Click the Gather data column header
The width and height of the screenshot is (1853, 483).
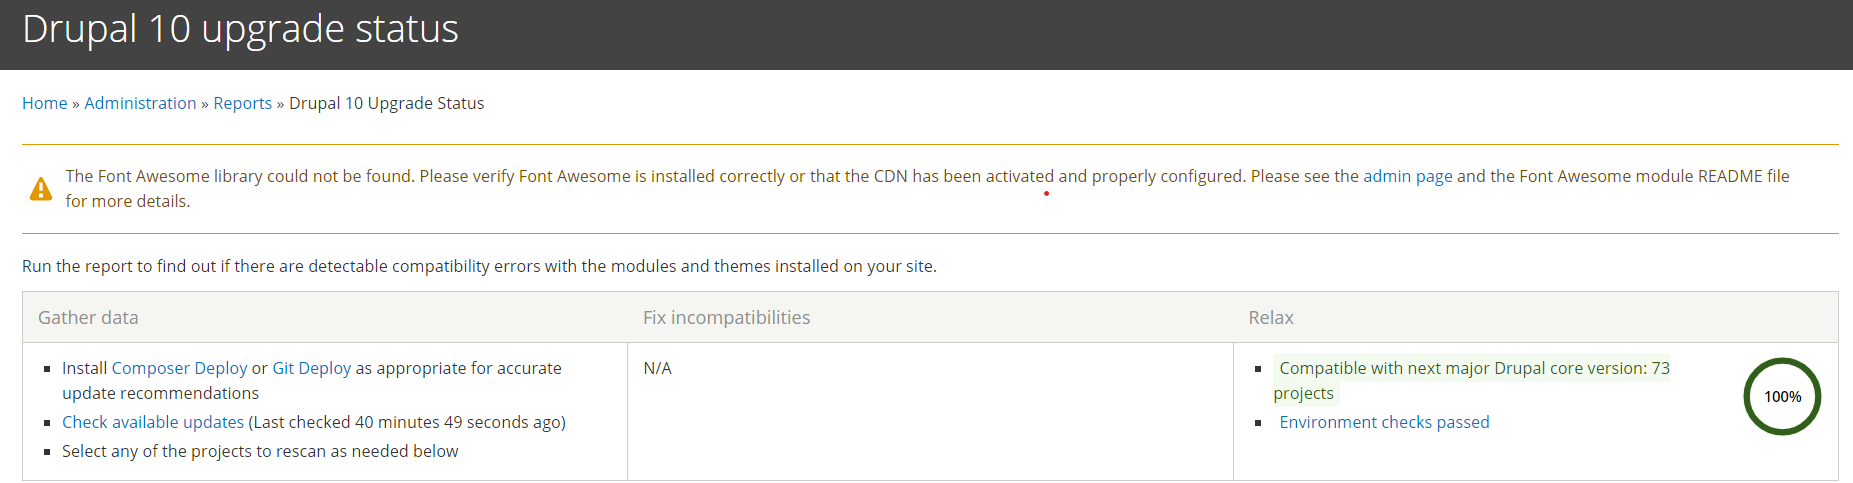coord(88,317)
